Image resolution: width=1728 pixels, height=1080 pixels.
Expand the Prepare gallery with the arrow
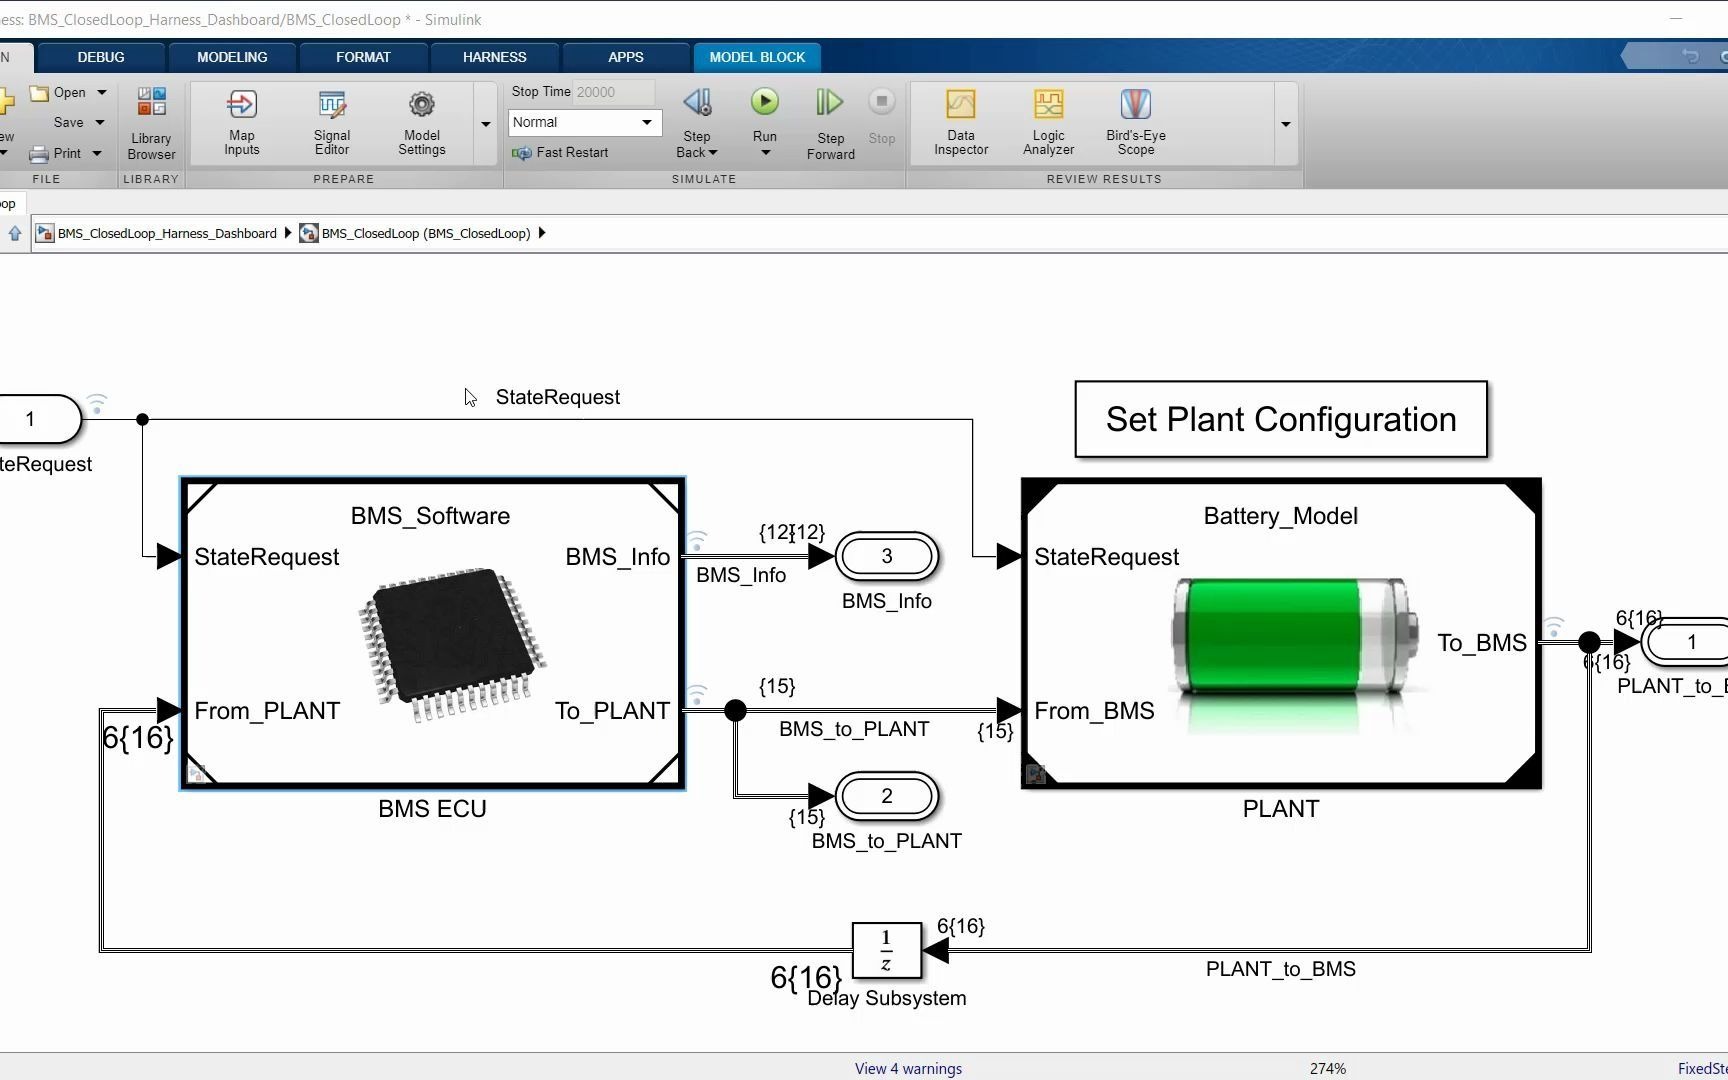tap(485, 124)
